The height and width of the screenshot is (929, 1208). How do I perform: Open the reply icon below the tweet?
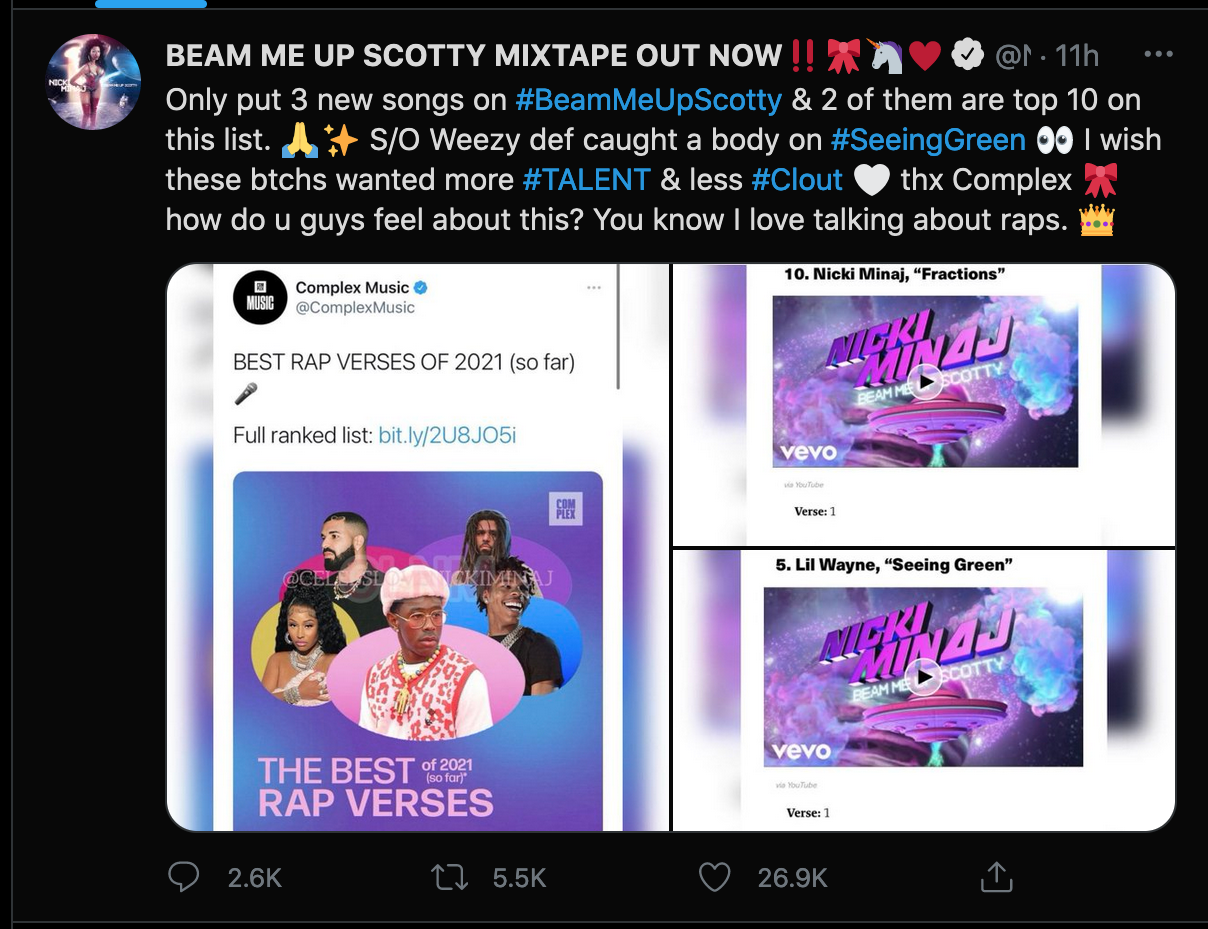183,877
